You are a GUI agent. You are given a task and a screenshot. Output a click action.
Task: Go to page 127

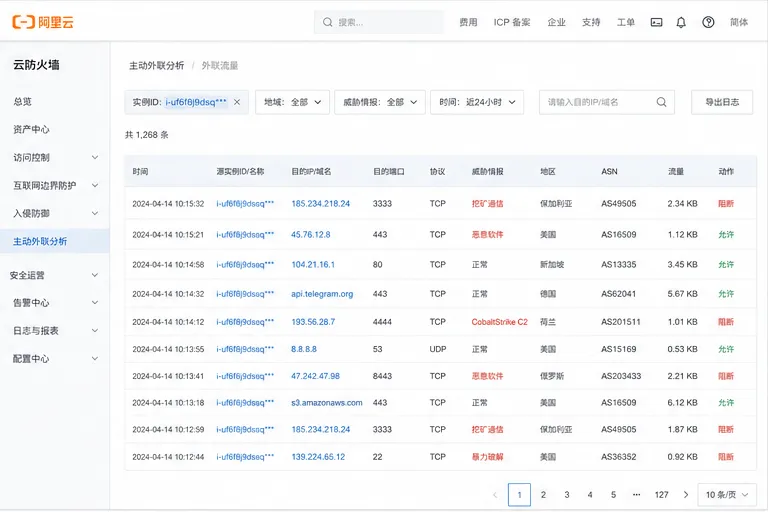(x=661, y=495)
